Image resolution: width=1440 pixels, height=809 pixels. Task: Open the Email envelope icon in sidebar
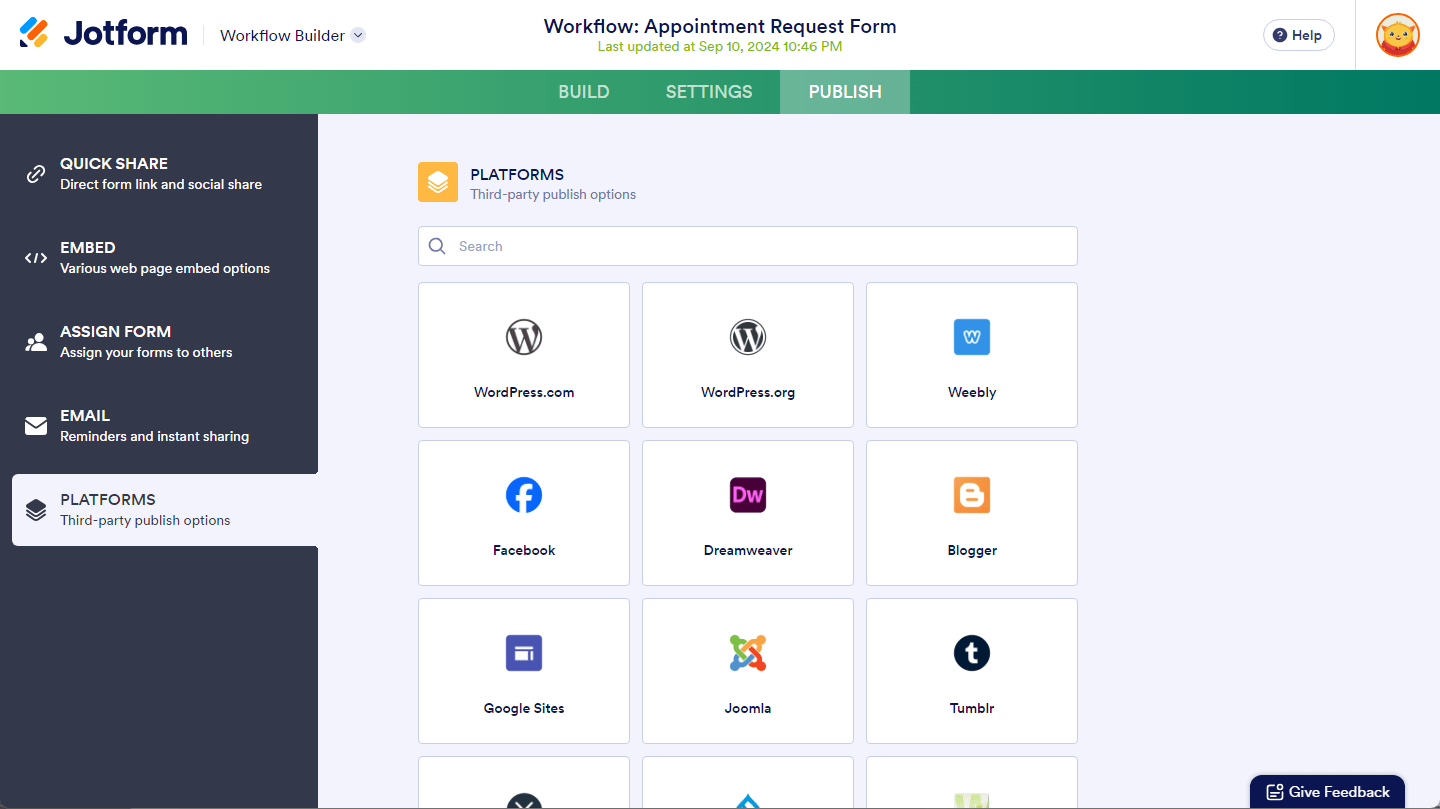[x=36, y=426]
